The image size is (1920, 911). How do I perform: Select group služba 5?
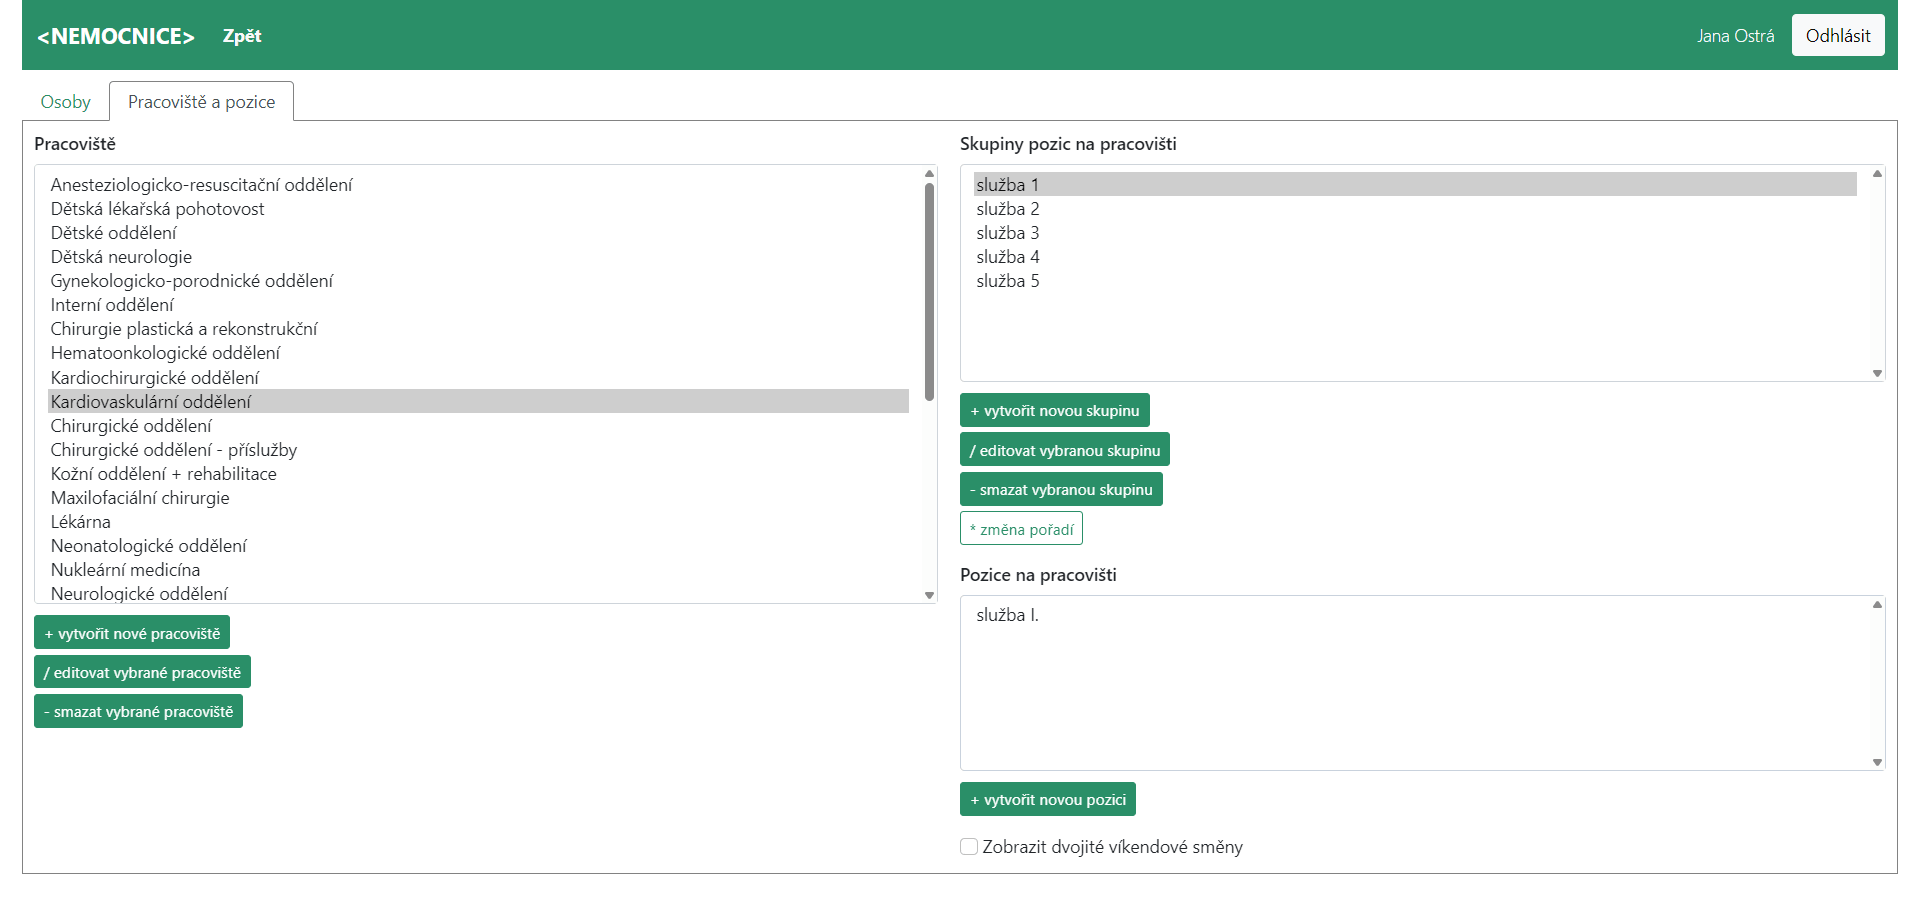click(1415, 281)
